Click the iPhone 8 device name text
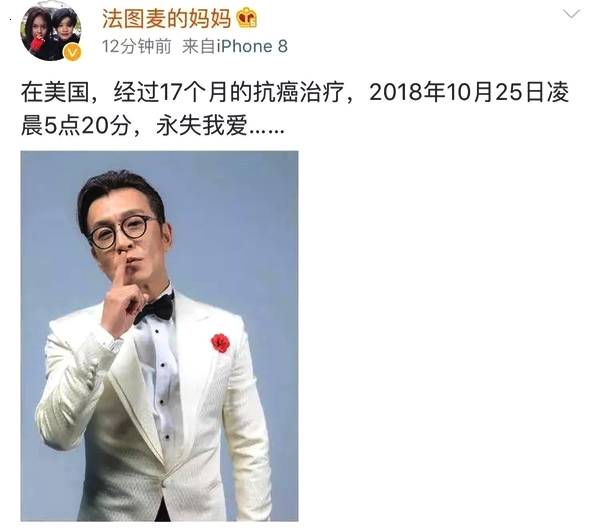 coord(252,47)
